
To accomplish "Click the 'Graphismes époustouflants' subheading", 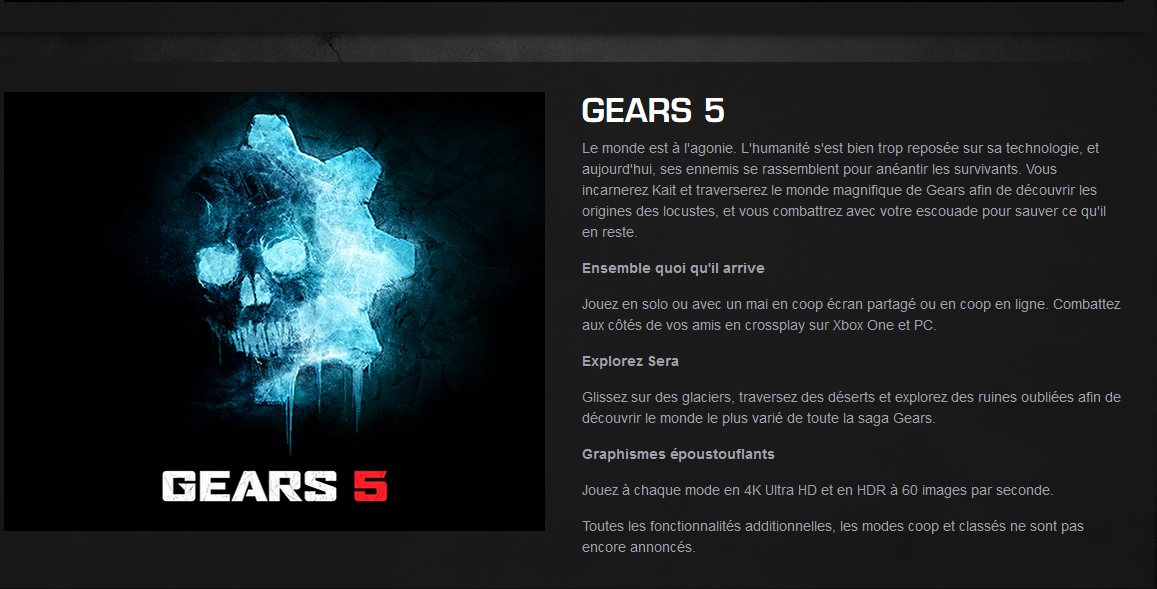I will click(x=678, y=454).
